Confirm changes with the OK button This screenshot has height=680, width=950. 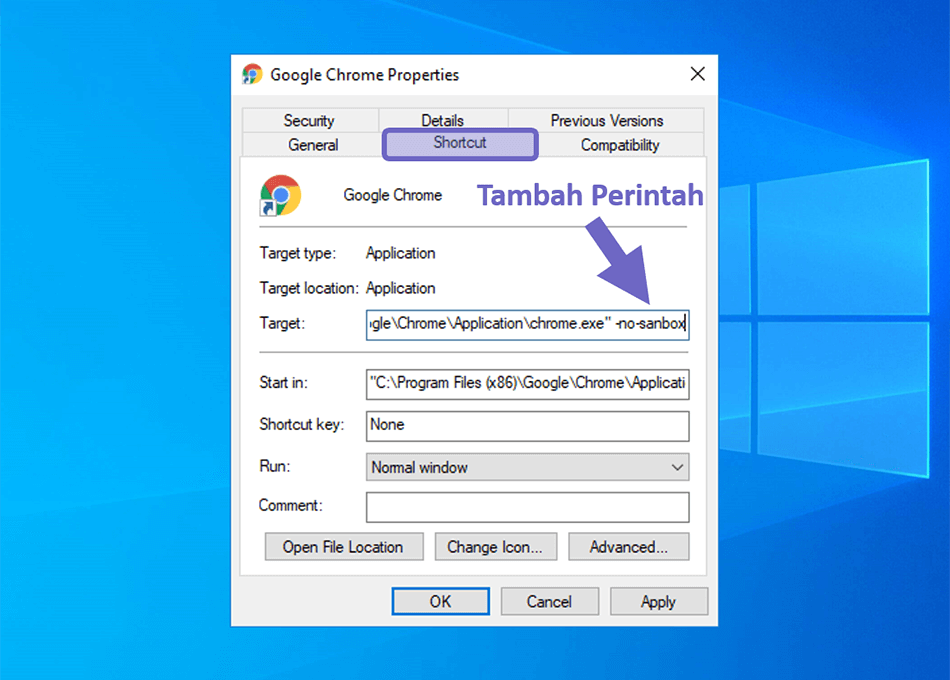pyautogui.click(x=440, y=601)
